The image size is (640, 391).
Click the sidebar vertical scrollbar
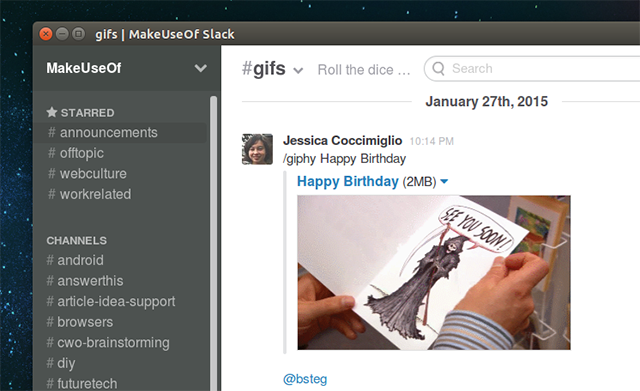click(x=213, y=243)
